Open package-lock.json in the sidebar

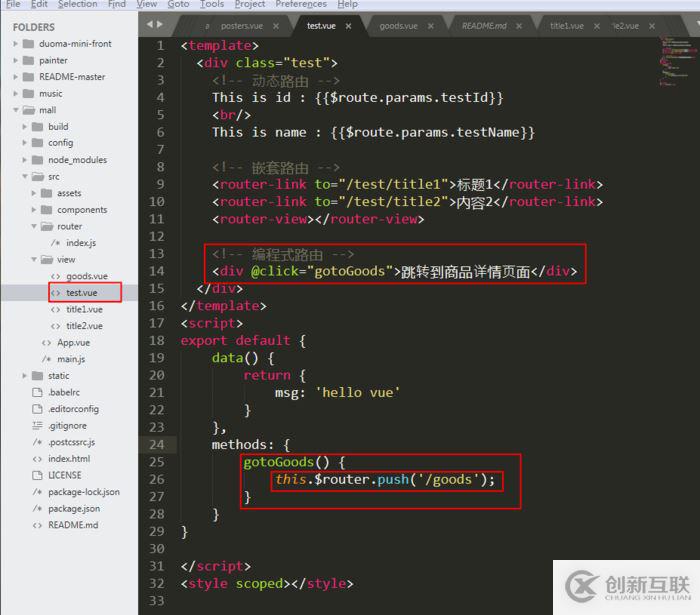[x=84, y=492]
